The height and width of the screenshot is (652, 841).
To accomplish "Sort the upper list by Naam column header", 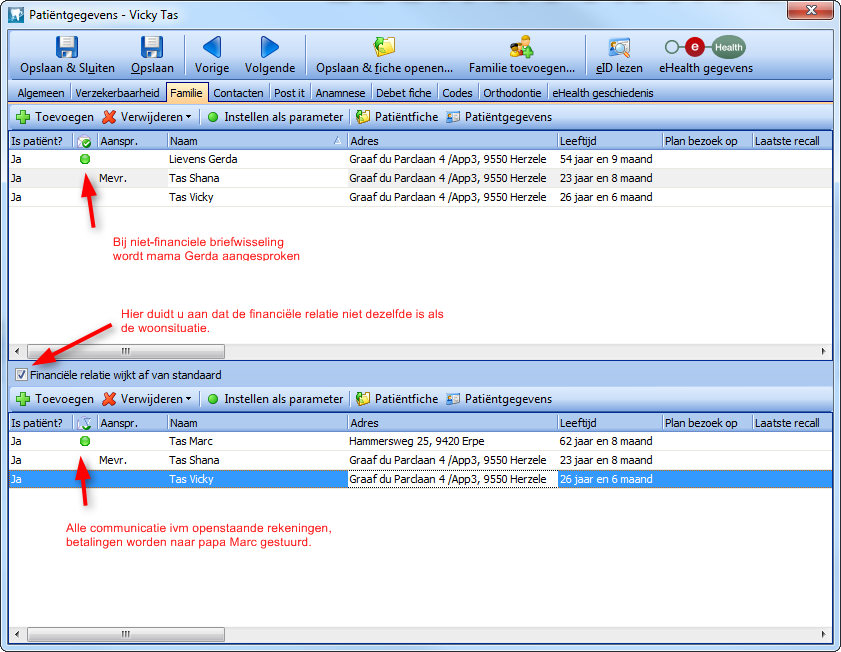I will pyautogui.click(x=255, y=141).
